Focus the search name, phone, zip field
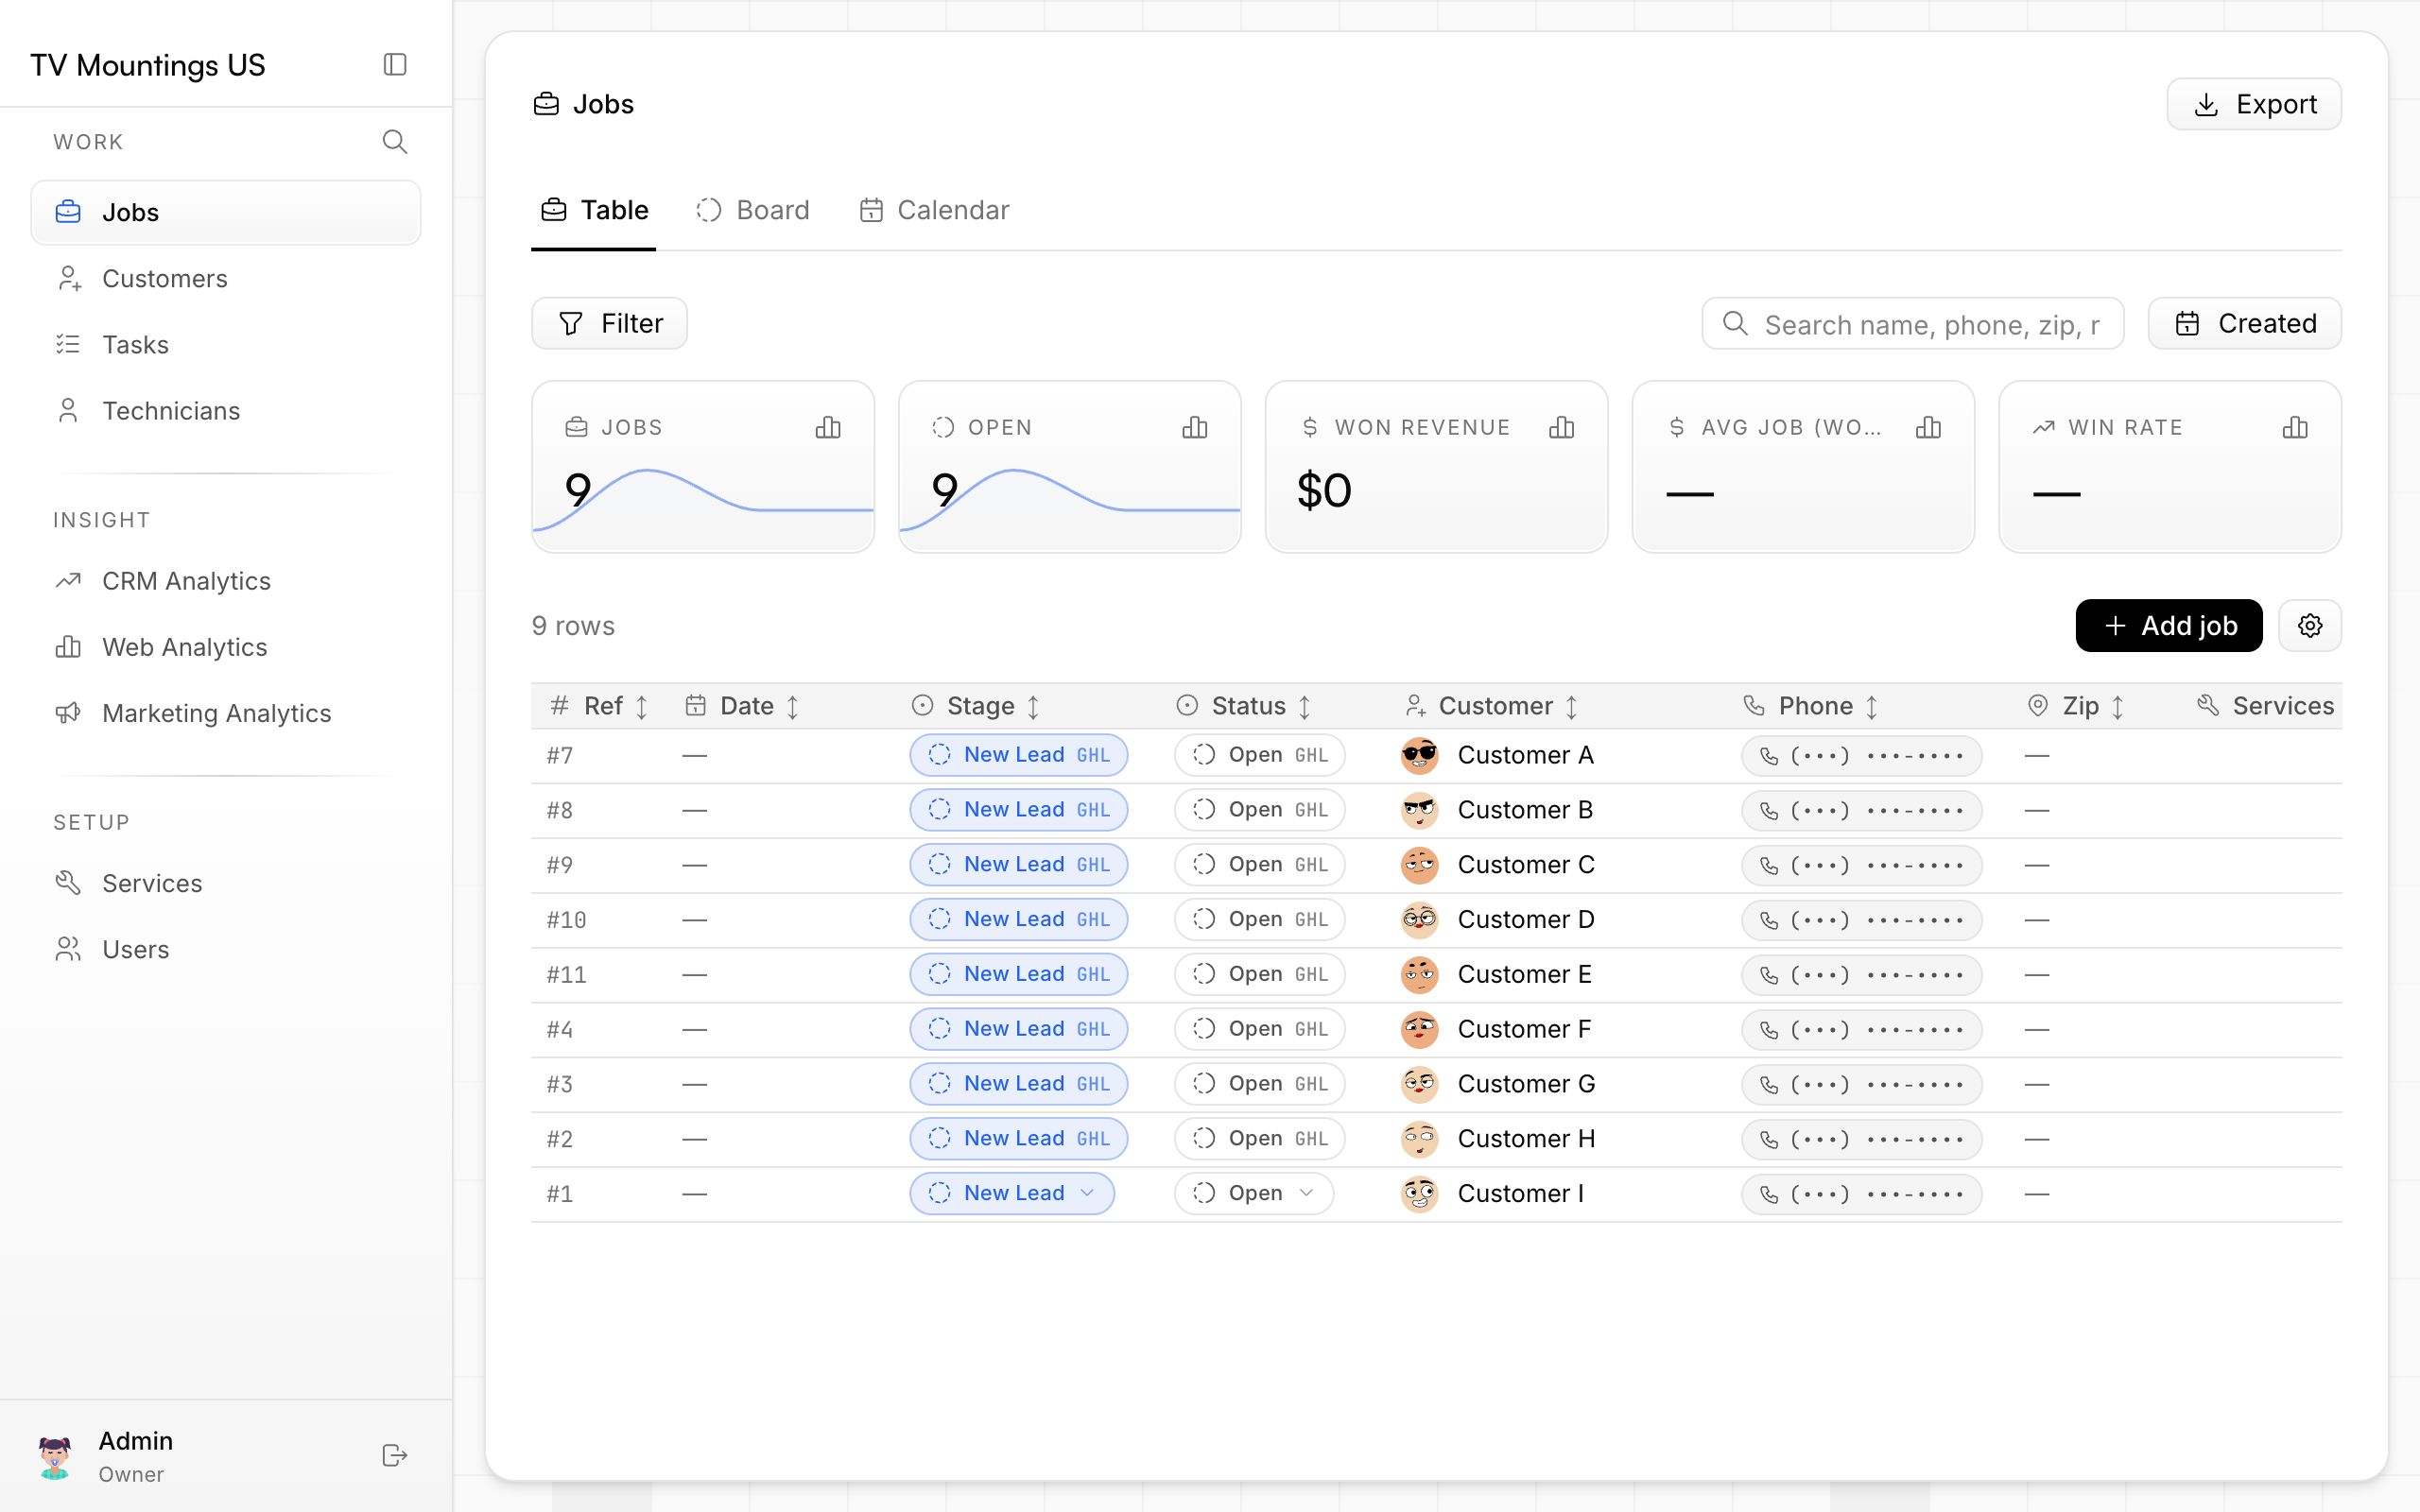The height and width of the screenshot is (1512, 2420). point(1913,324)
